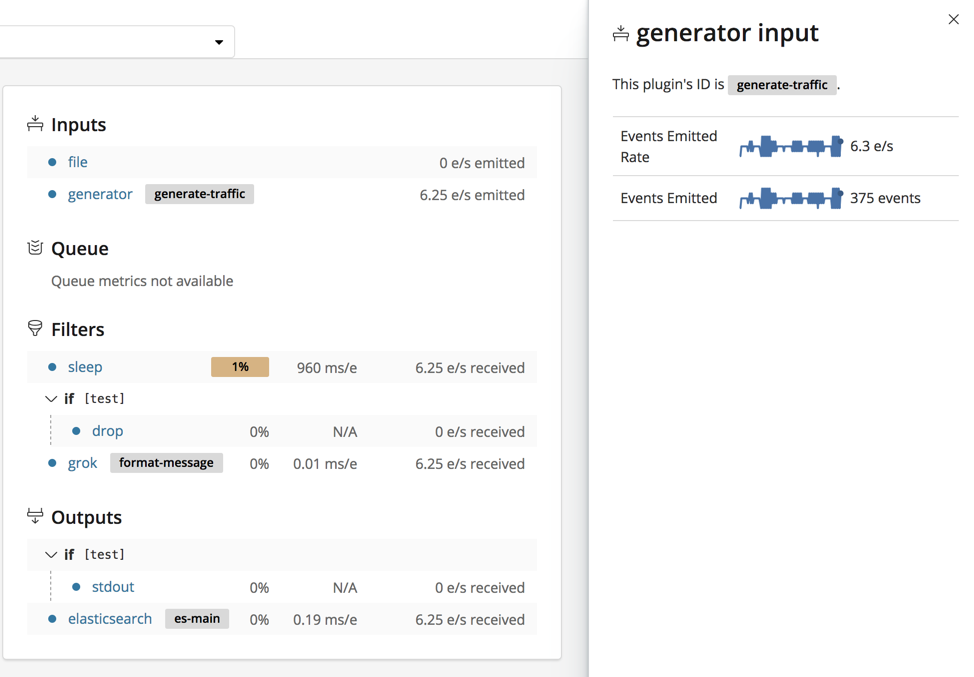The height and width of the screenshot is (677, 974).
Task: Collapse the if [test] branch under Outputs
Action: tap(51, 554)
